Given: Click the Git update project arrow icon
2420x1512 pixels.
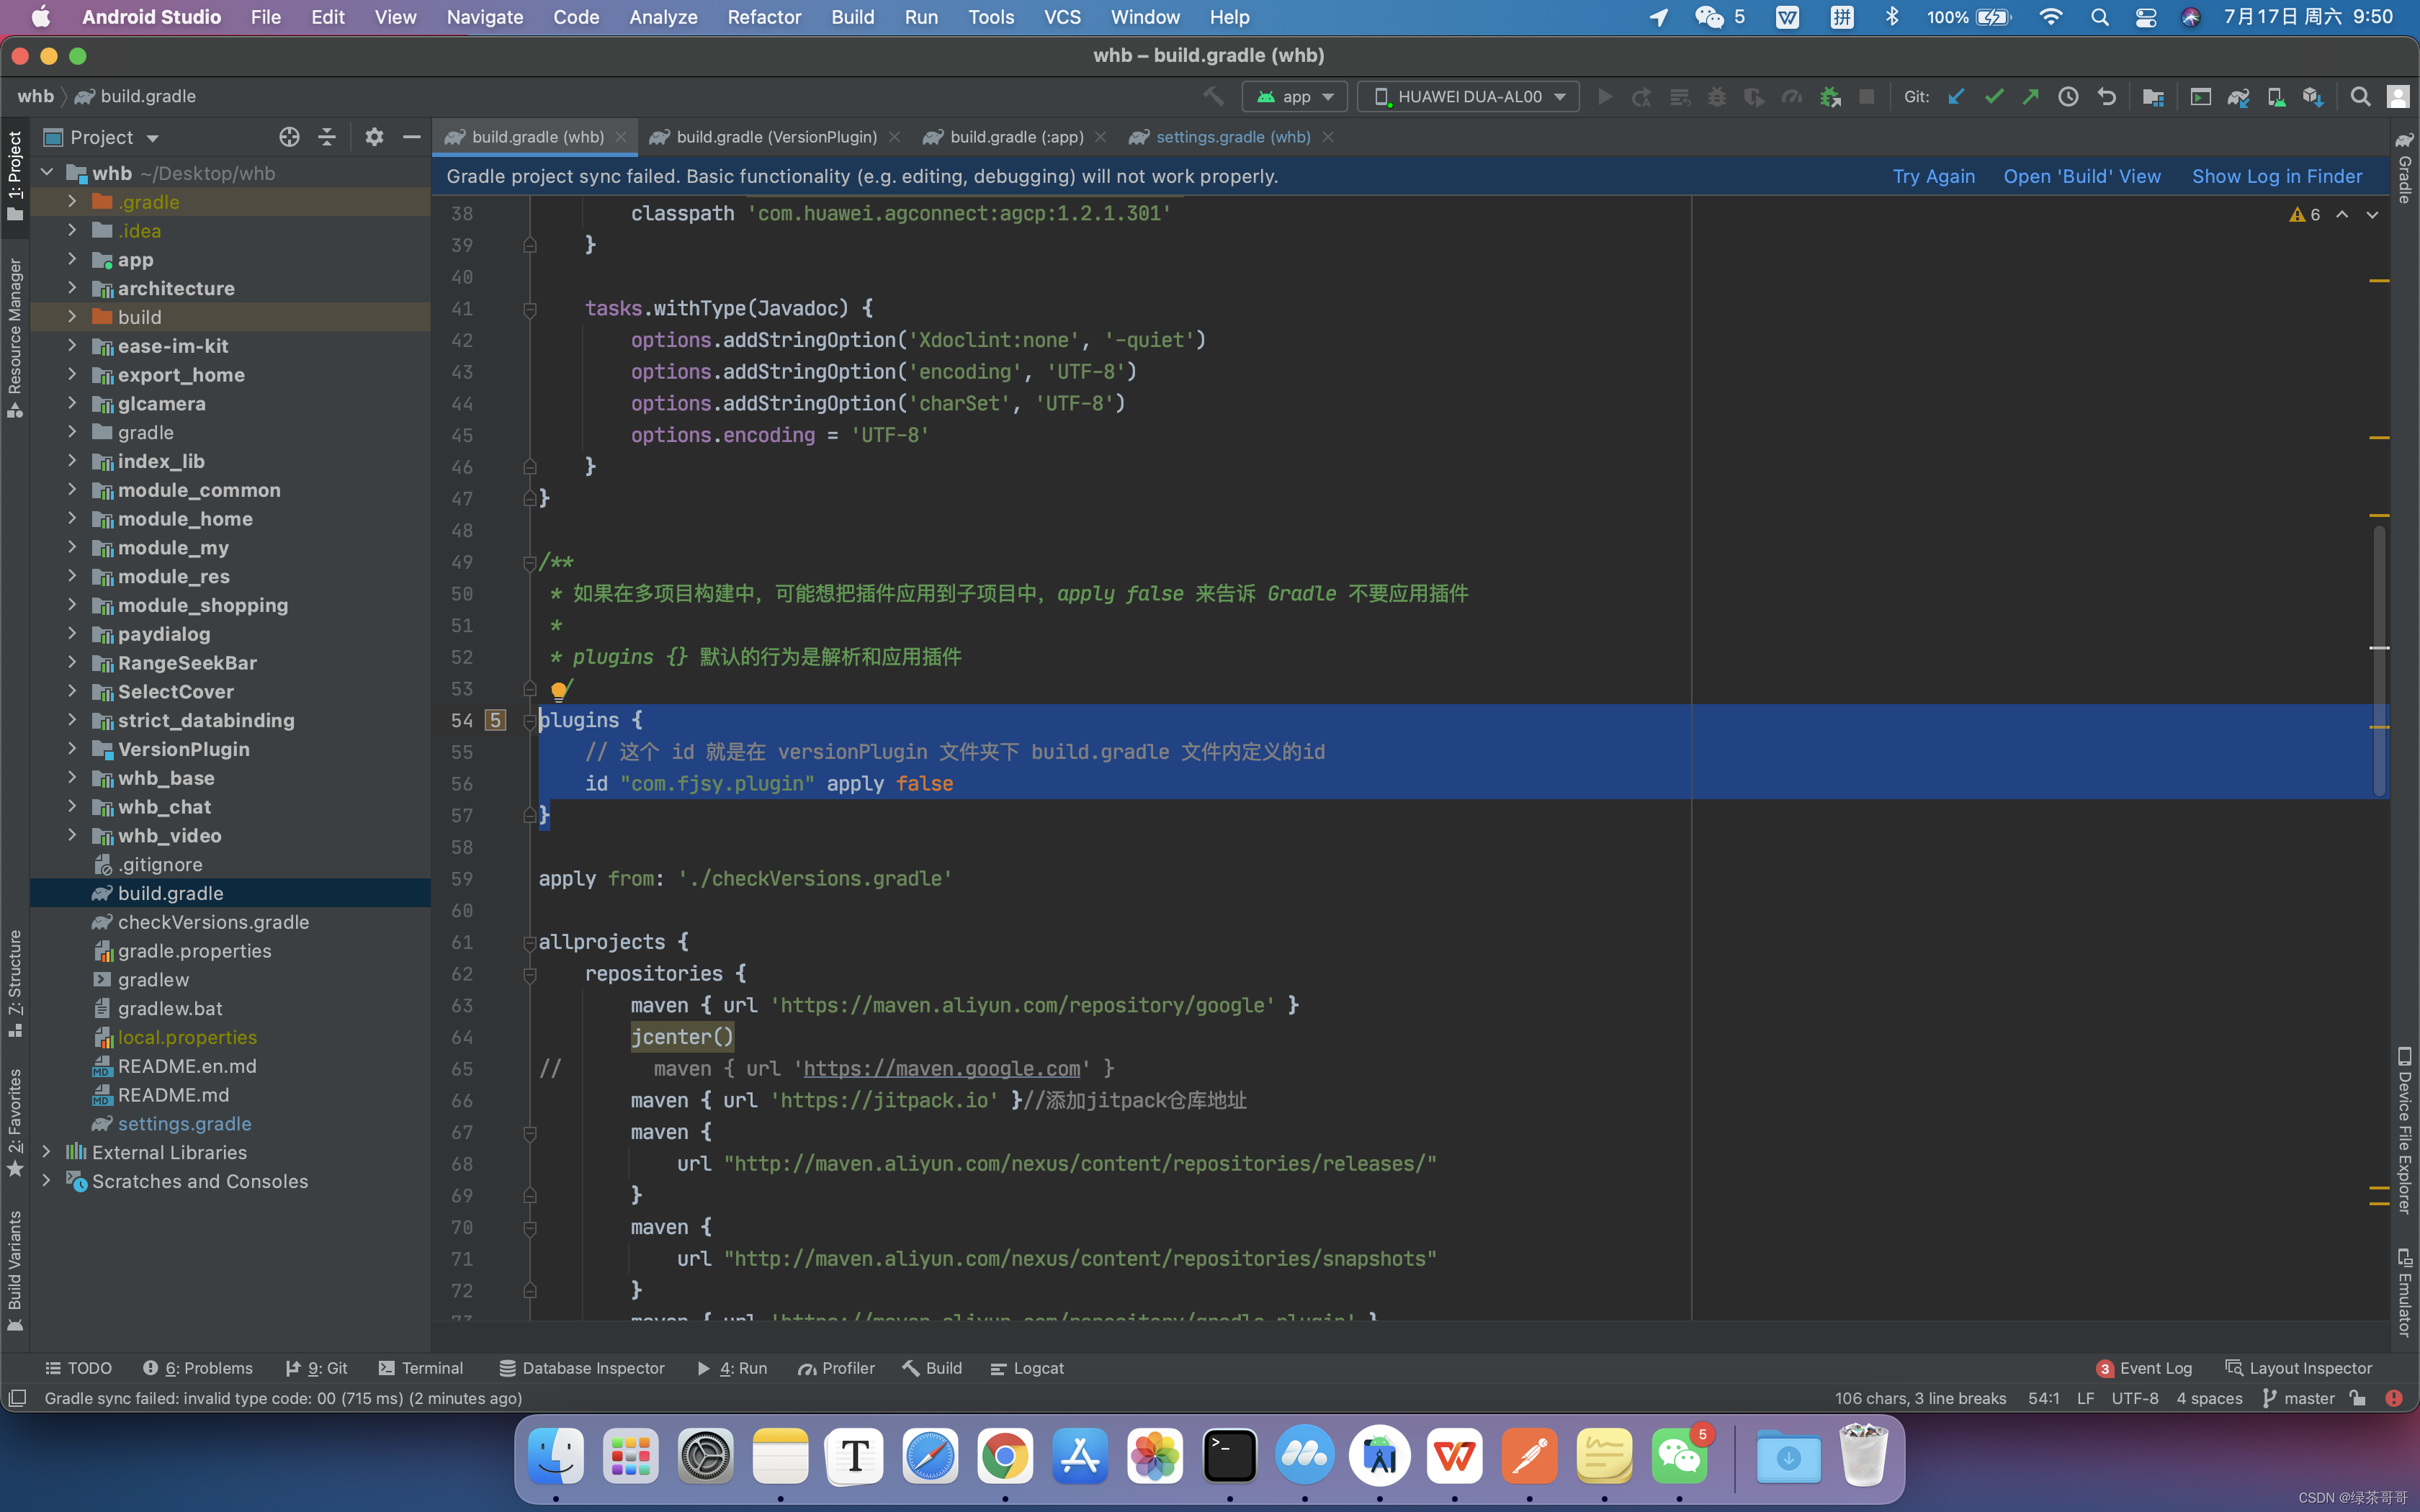Looking at the screenshot, I should click(1956, 97).
